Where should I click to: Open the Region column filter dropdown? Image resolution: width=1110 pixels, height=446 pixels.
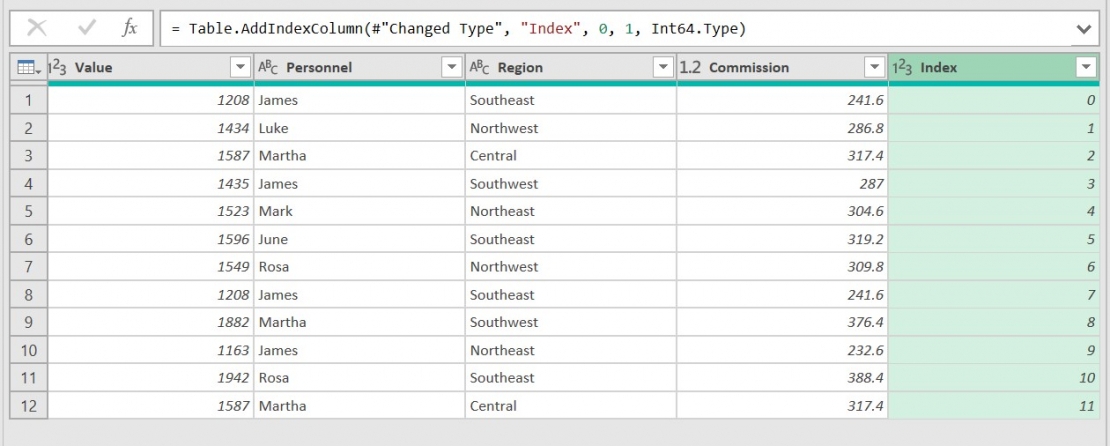(x=662, y=67)
